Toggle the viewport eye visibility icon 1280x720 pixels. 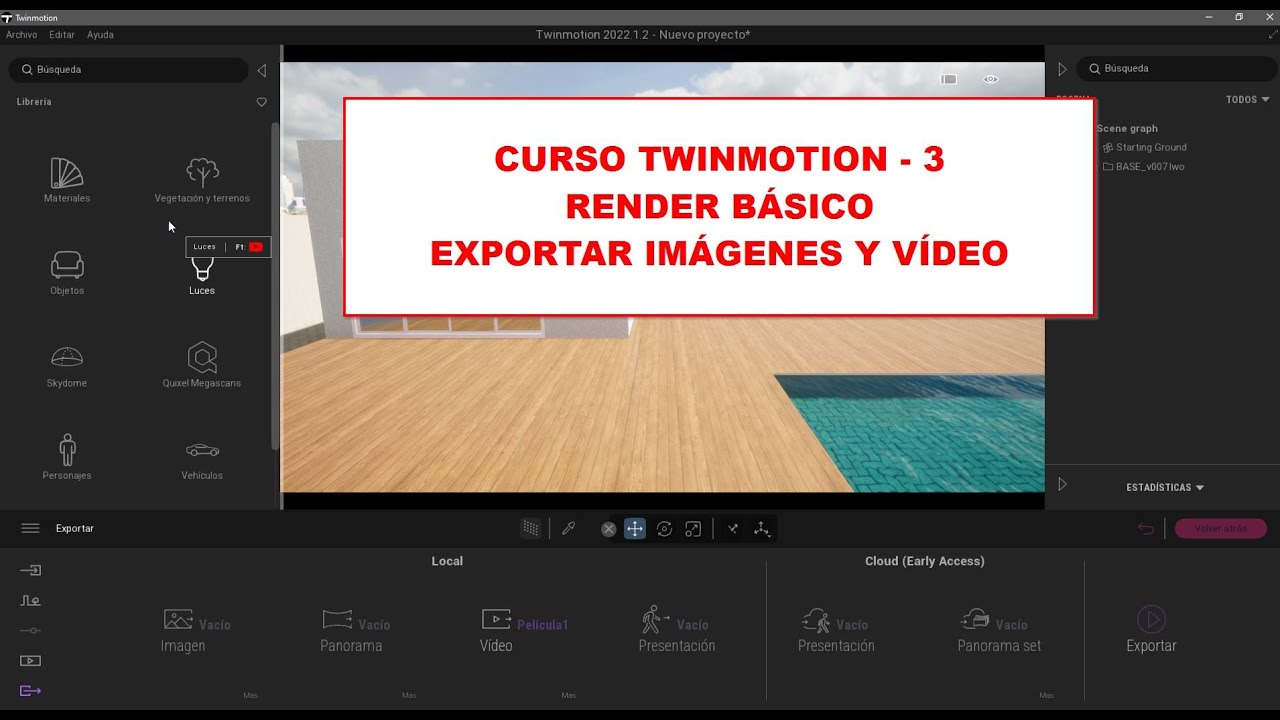991,79
